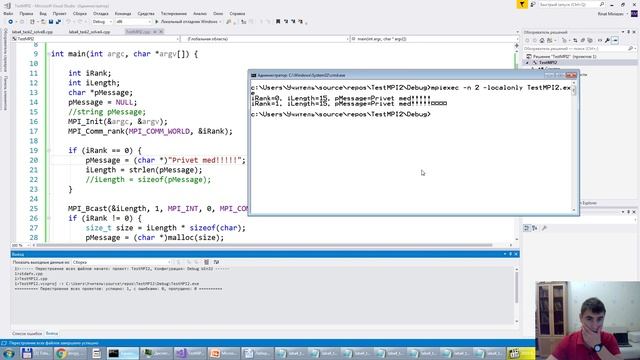
Task: Open the main function navigation dropdown
Action: pos(434,39)
